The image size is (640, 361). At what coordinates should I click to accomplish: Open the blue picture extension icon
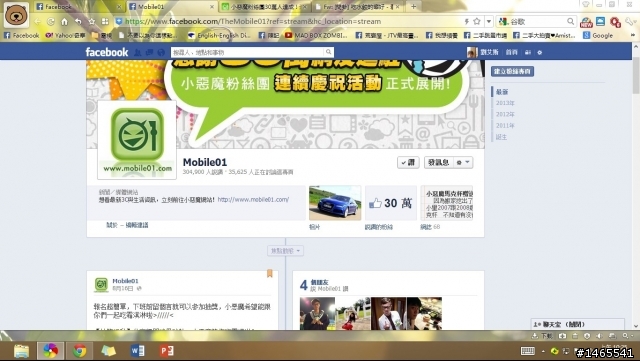[600, 21]
